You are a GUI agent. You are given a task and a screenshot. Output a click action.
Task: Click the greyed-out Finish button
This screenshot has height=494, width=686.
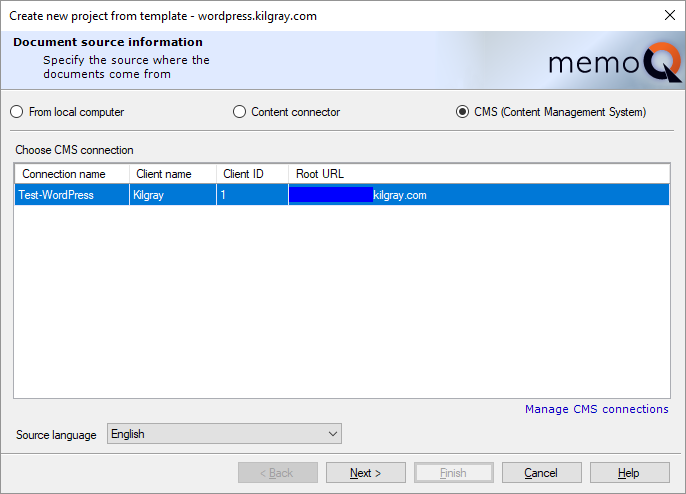point(454,473)
